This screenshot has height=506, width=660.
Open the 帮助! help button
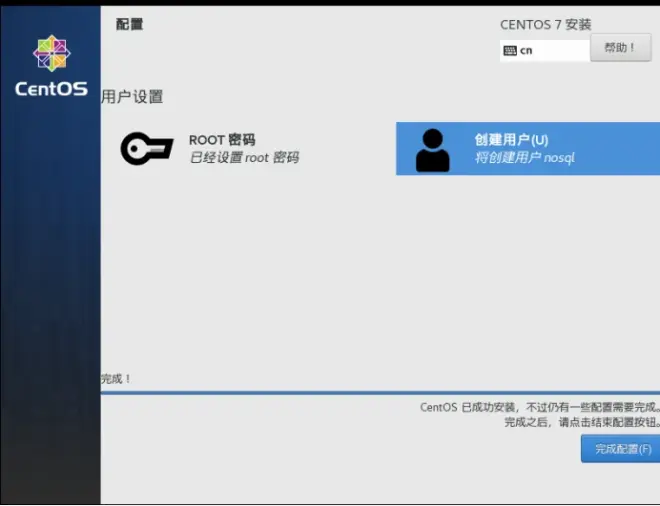pyautogui.click(x=620, y=48)
